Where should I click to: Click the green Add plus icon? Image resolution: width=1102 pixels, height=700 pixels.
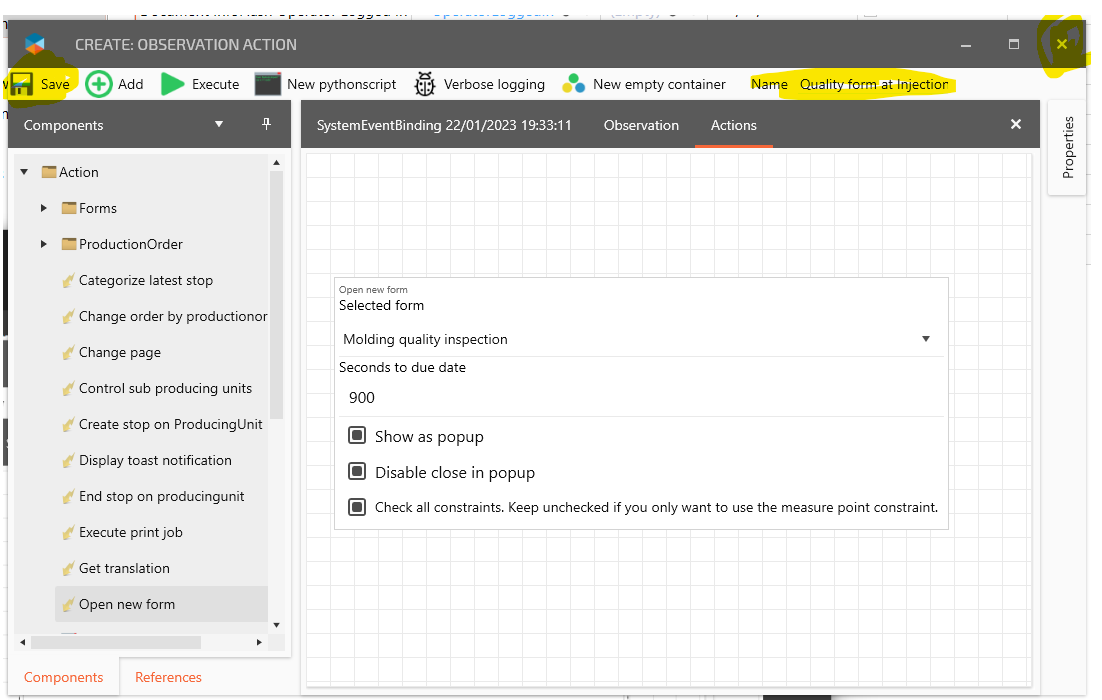click(x=99, y=84)
